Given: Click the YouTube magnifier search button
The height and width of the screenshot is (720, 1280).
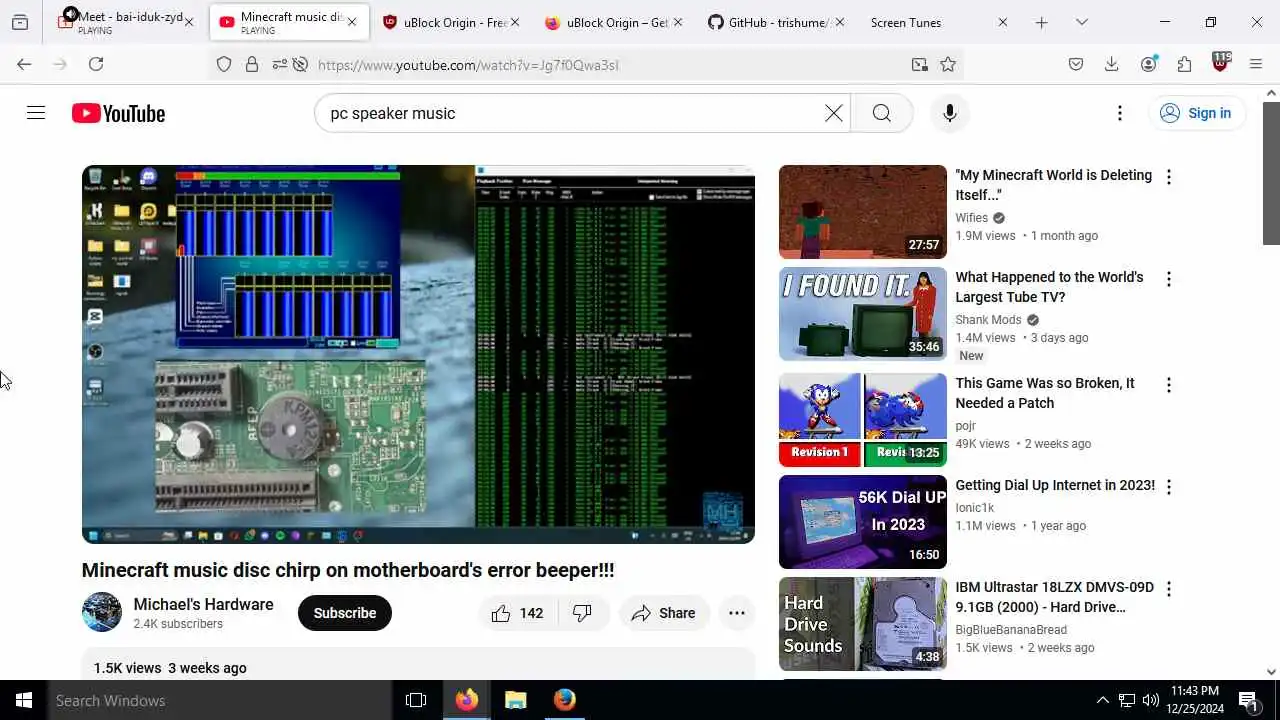Looking at the screenshot, I should coord(881,113).
